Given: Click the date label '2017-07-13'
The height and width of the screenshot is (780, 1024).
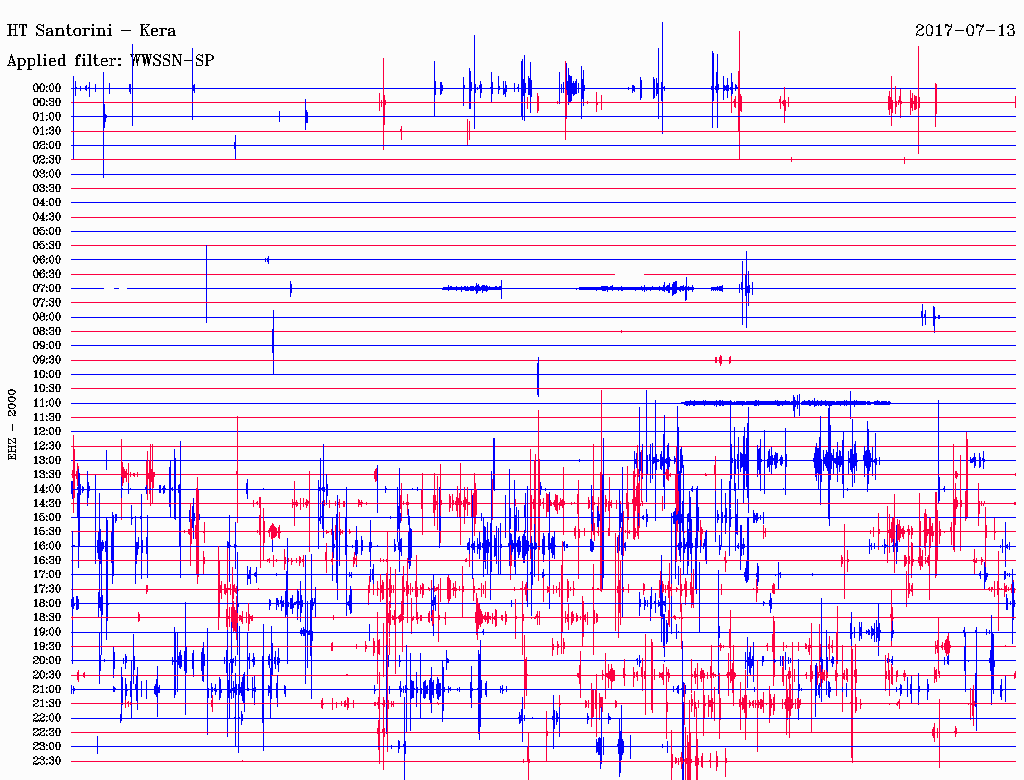Looking at the screenshot, I should [965, 30].
